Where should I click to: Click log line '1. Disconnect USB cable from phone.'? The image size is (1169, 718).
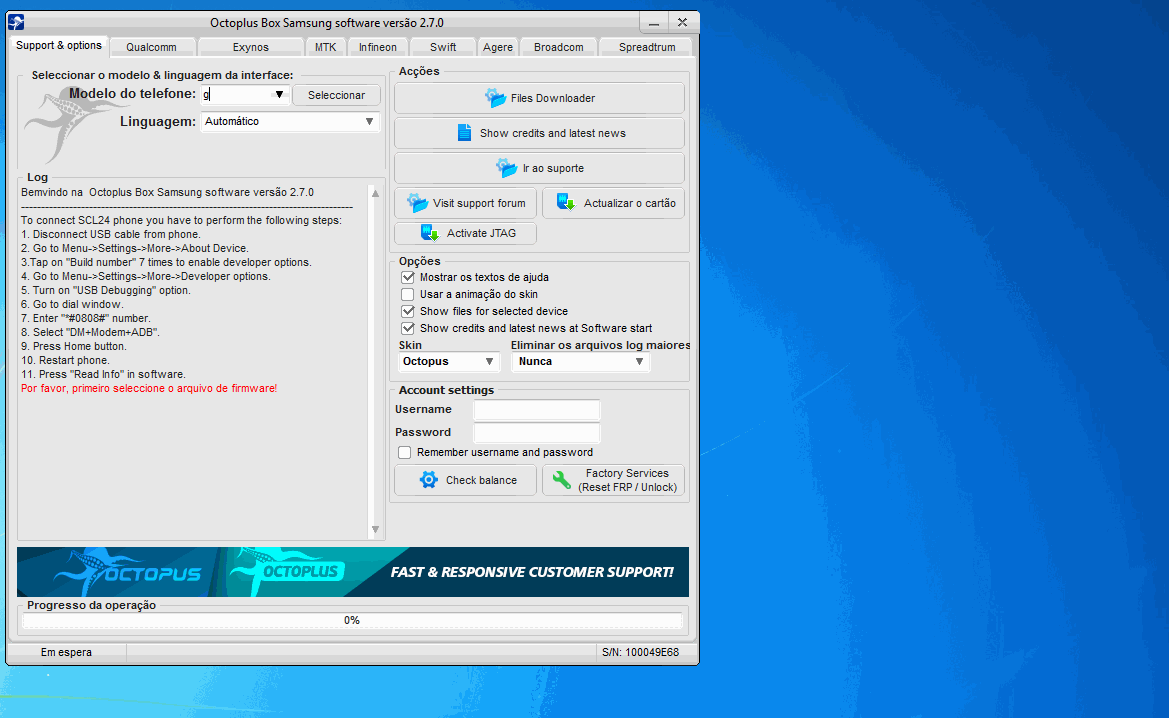point(110,234)
